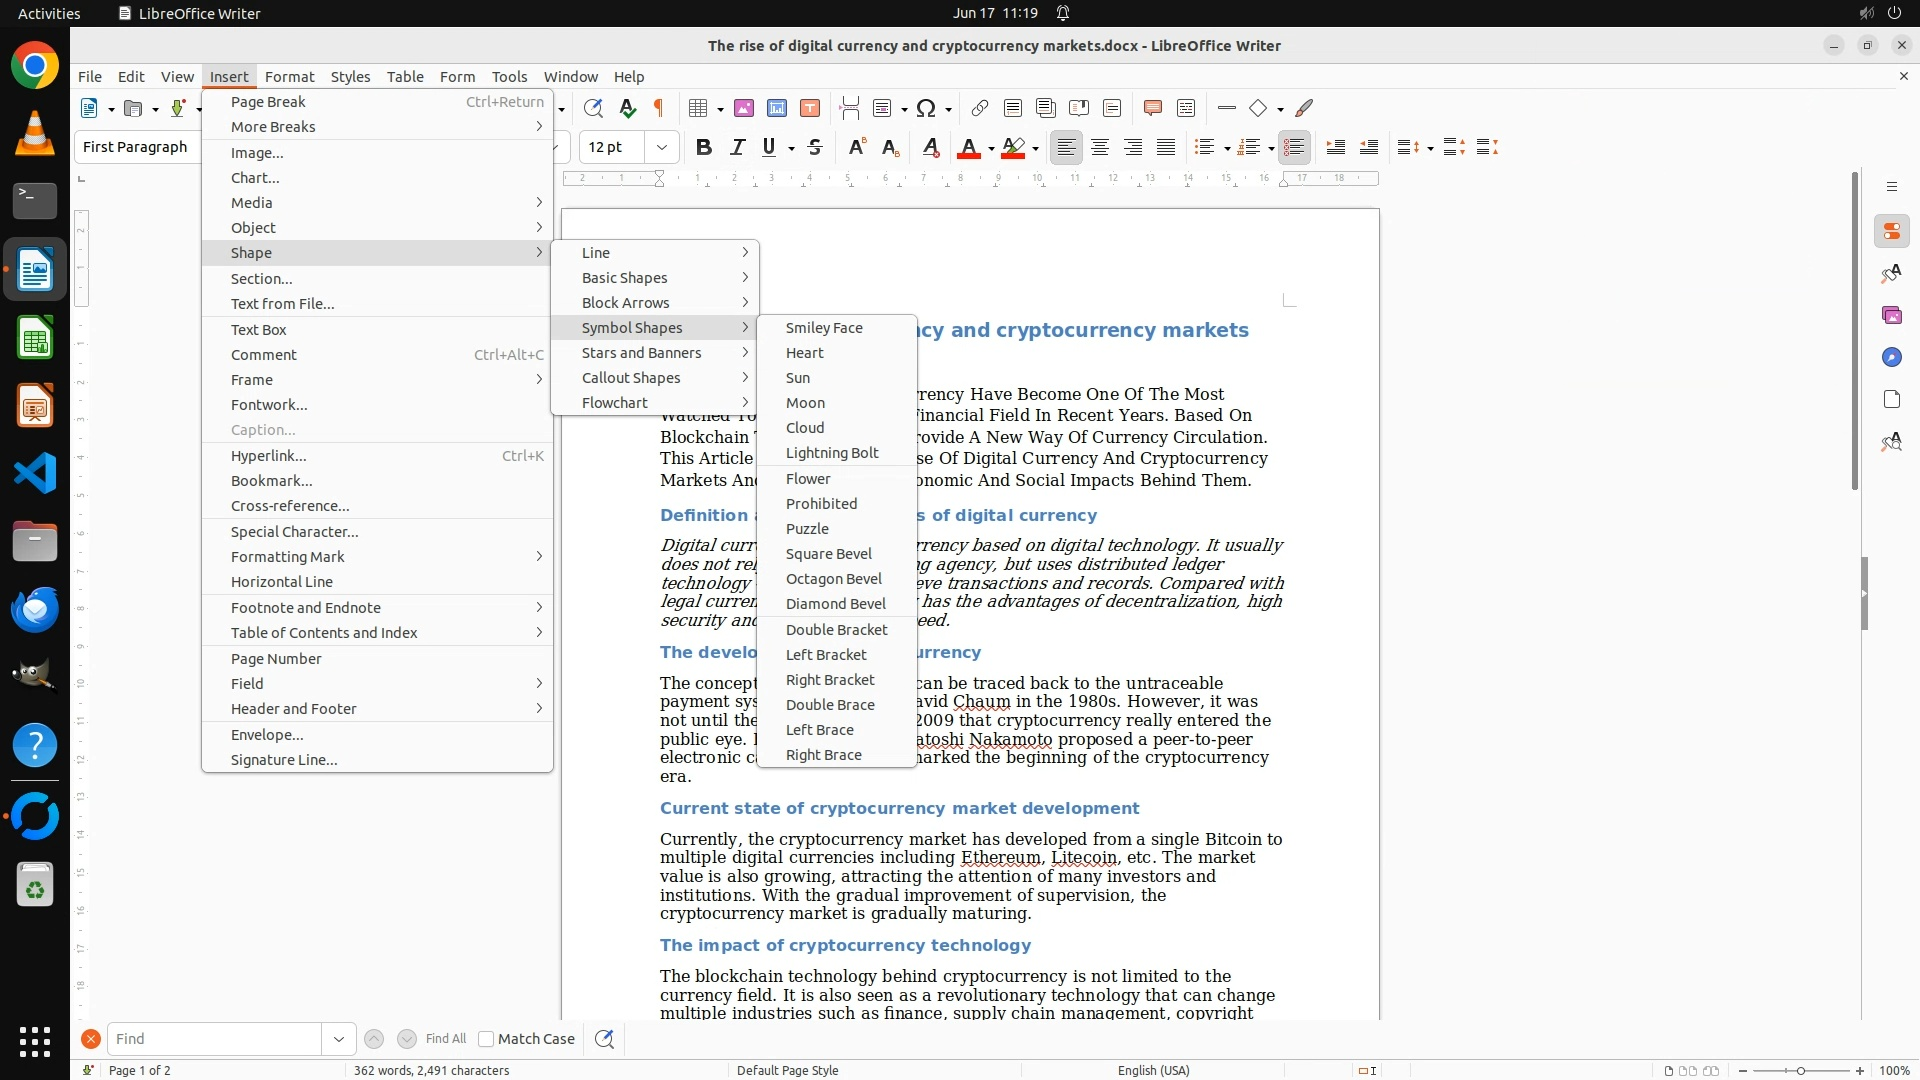Click inside the Find input field

pos(214,1039)
